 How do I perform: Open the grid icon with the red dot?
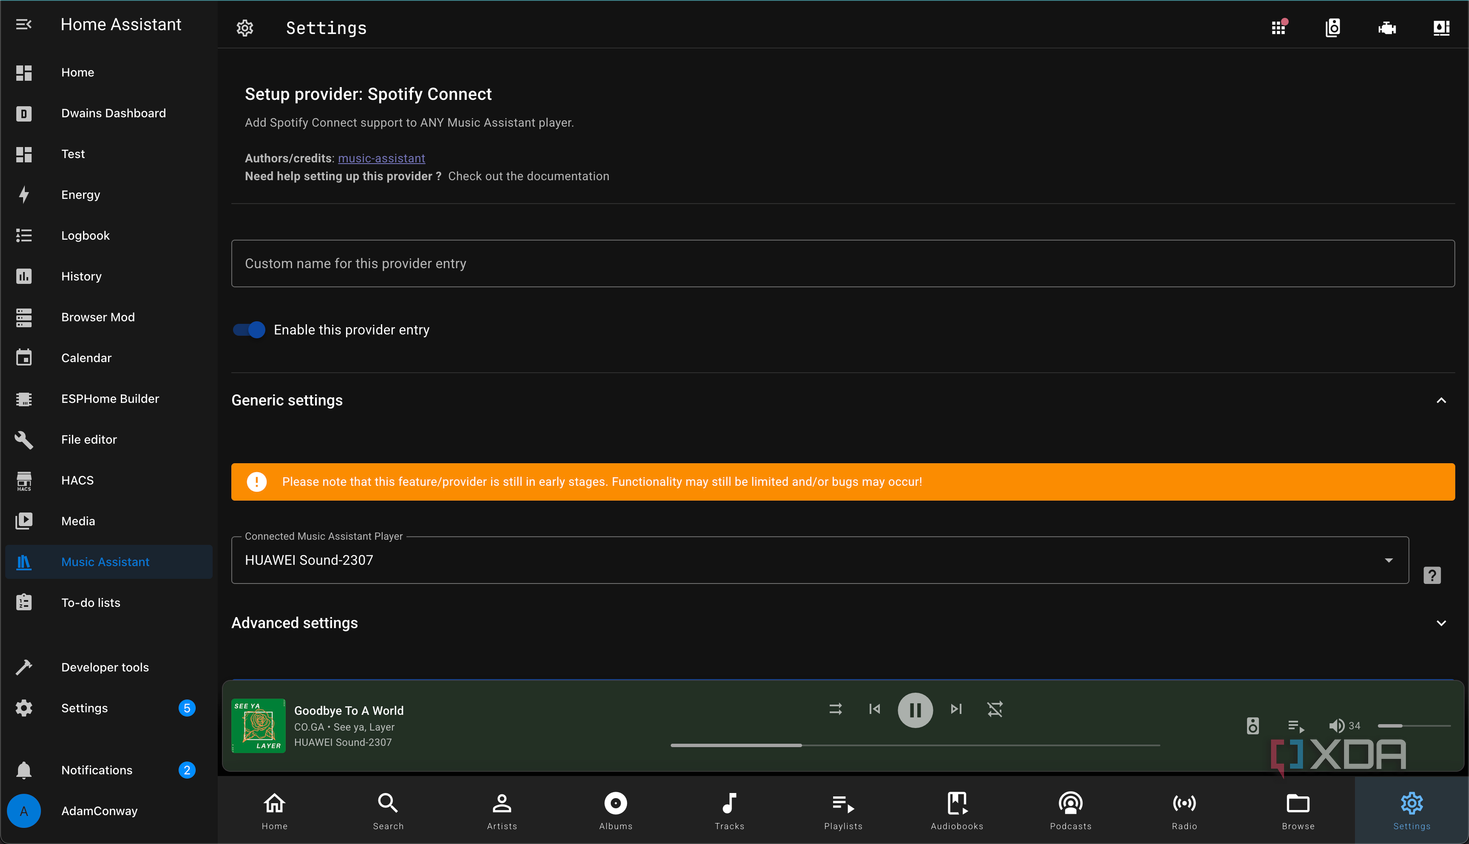click(x=1279, y=28)
